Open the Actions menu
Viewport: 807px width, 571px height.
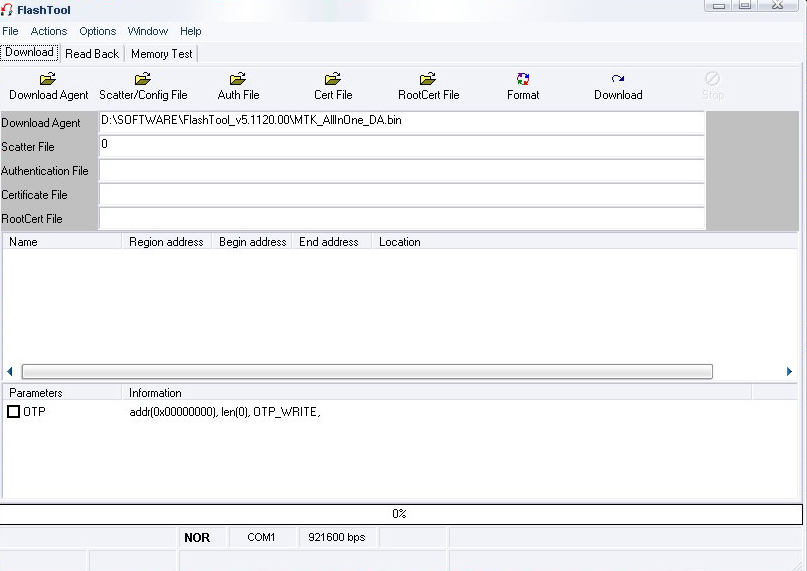pyautogui.click(x=49, y=31)
